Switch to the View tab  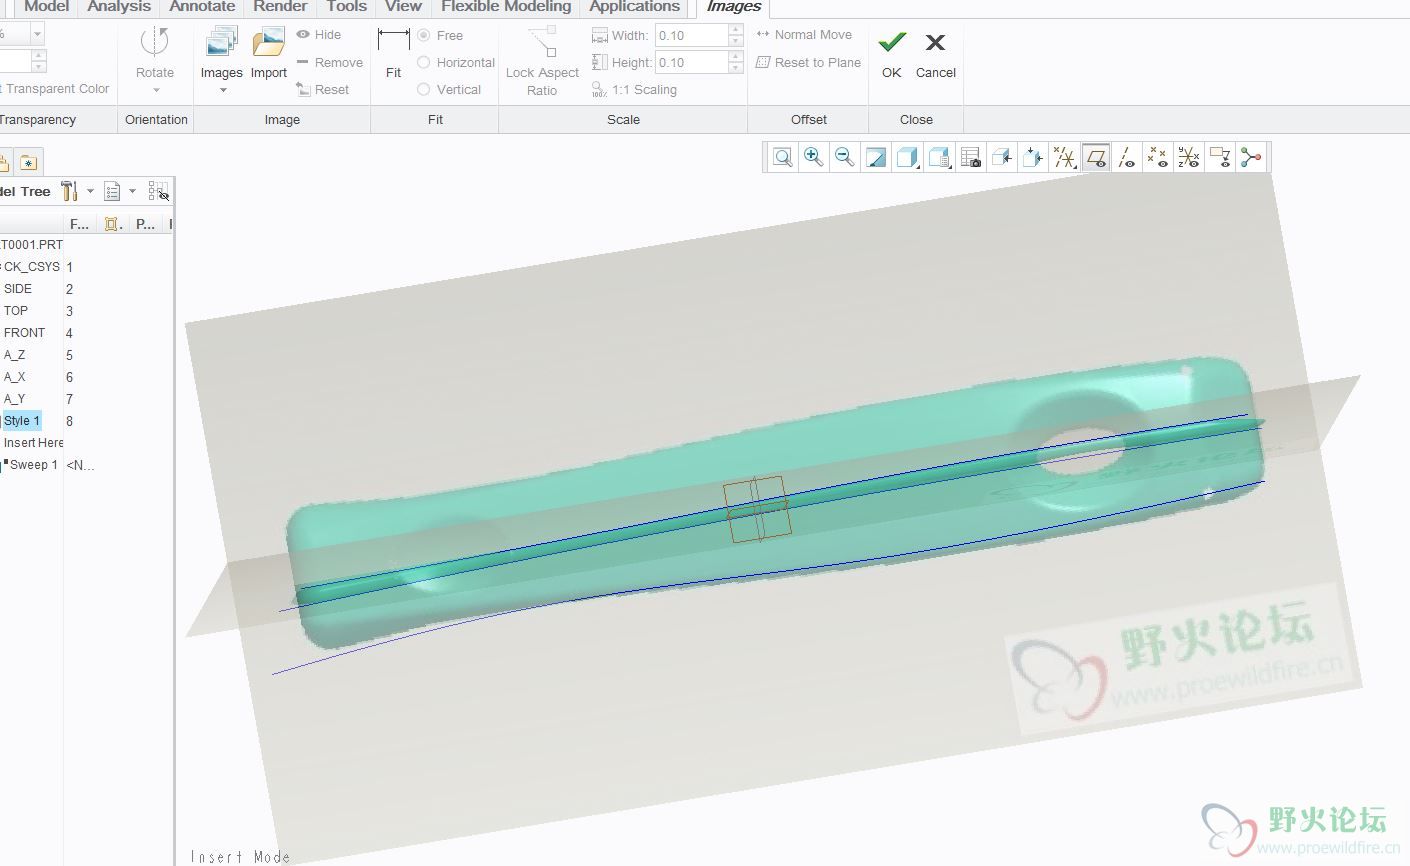coord(403,7)
